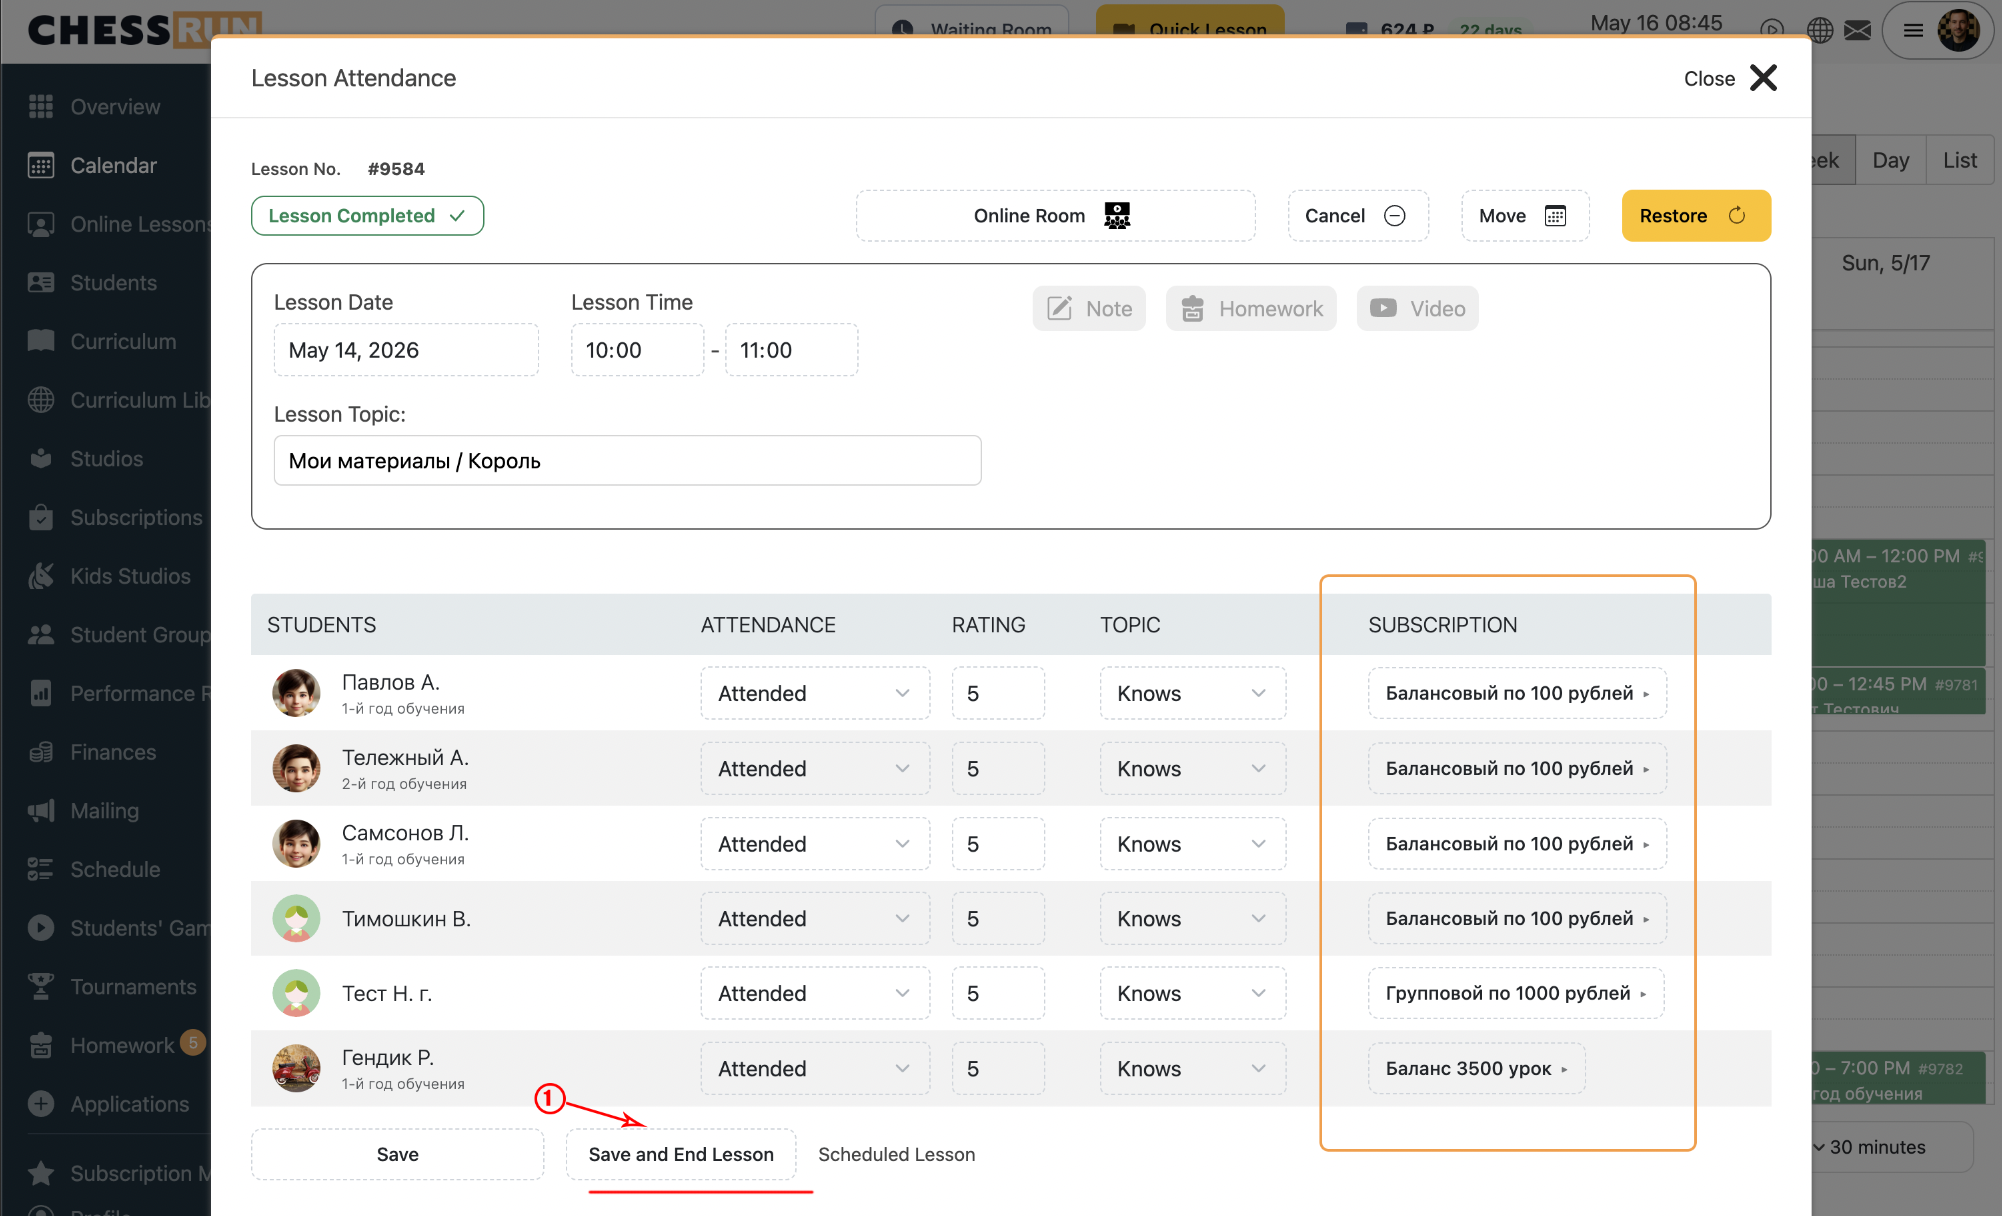The image size is (2002, 1216).
Task: Open the Overview grid icon in sidebar
Action: (x=41, y=107)
